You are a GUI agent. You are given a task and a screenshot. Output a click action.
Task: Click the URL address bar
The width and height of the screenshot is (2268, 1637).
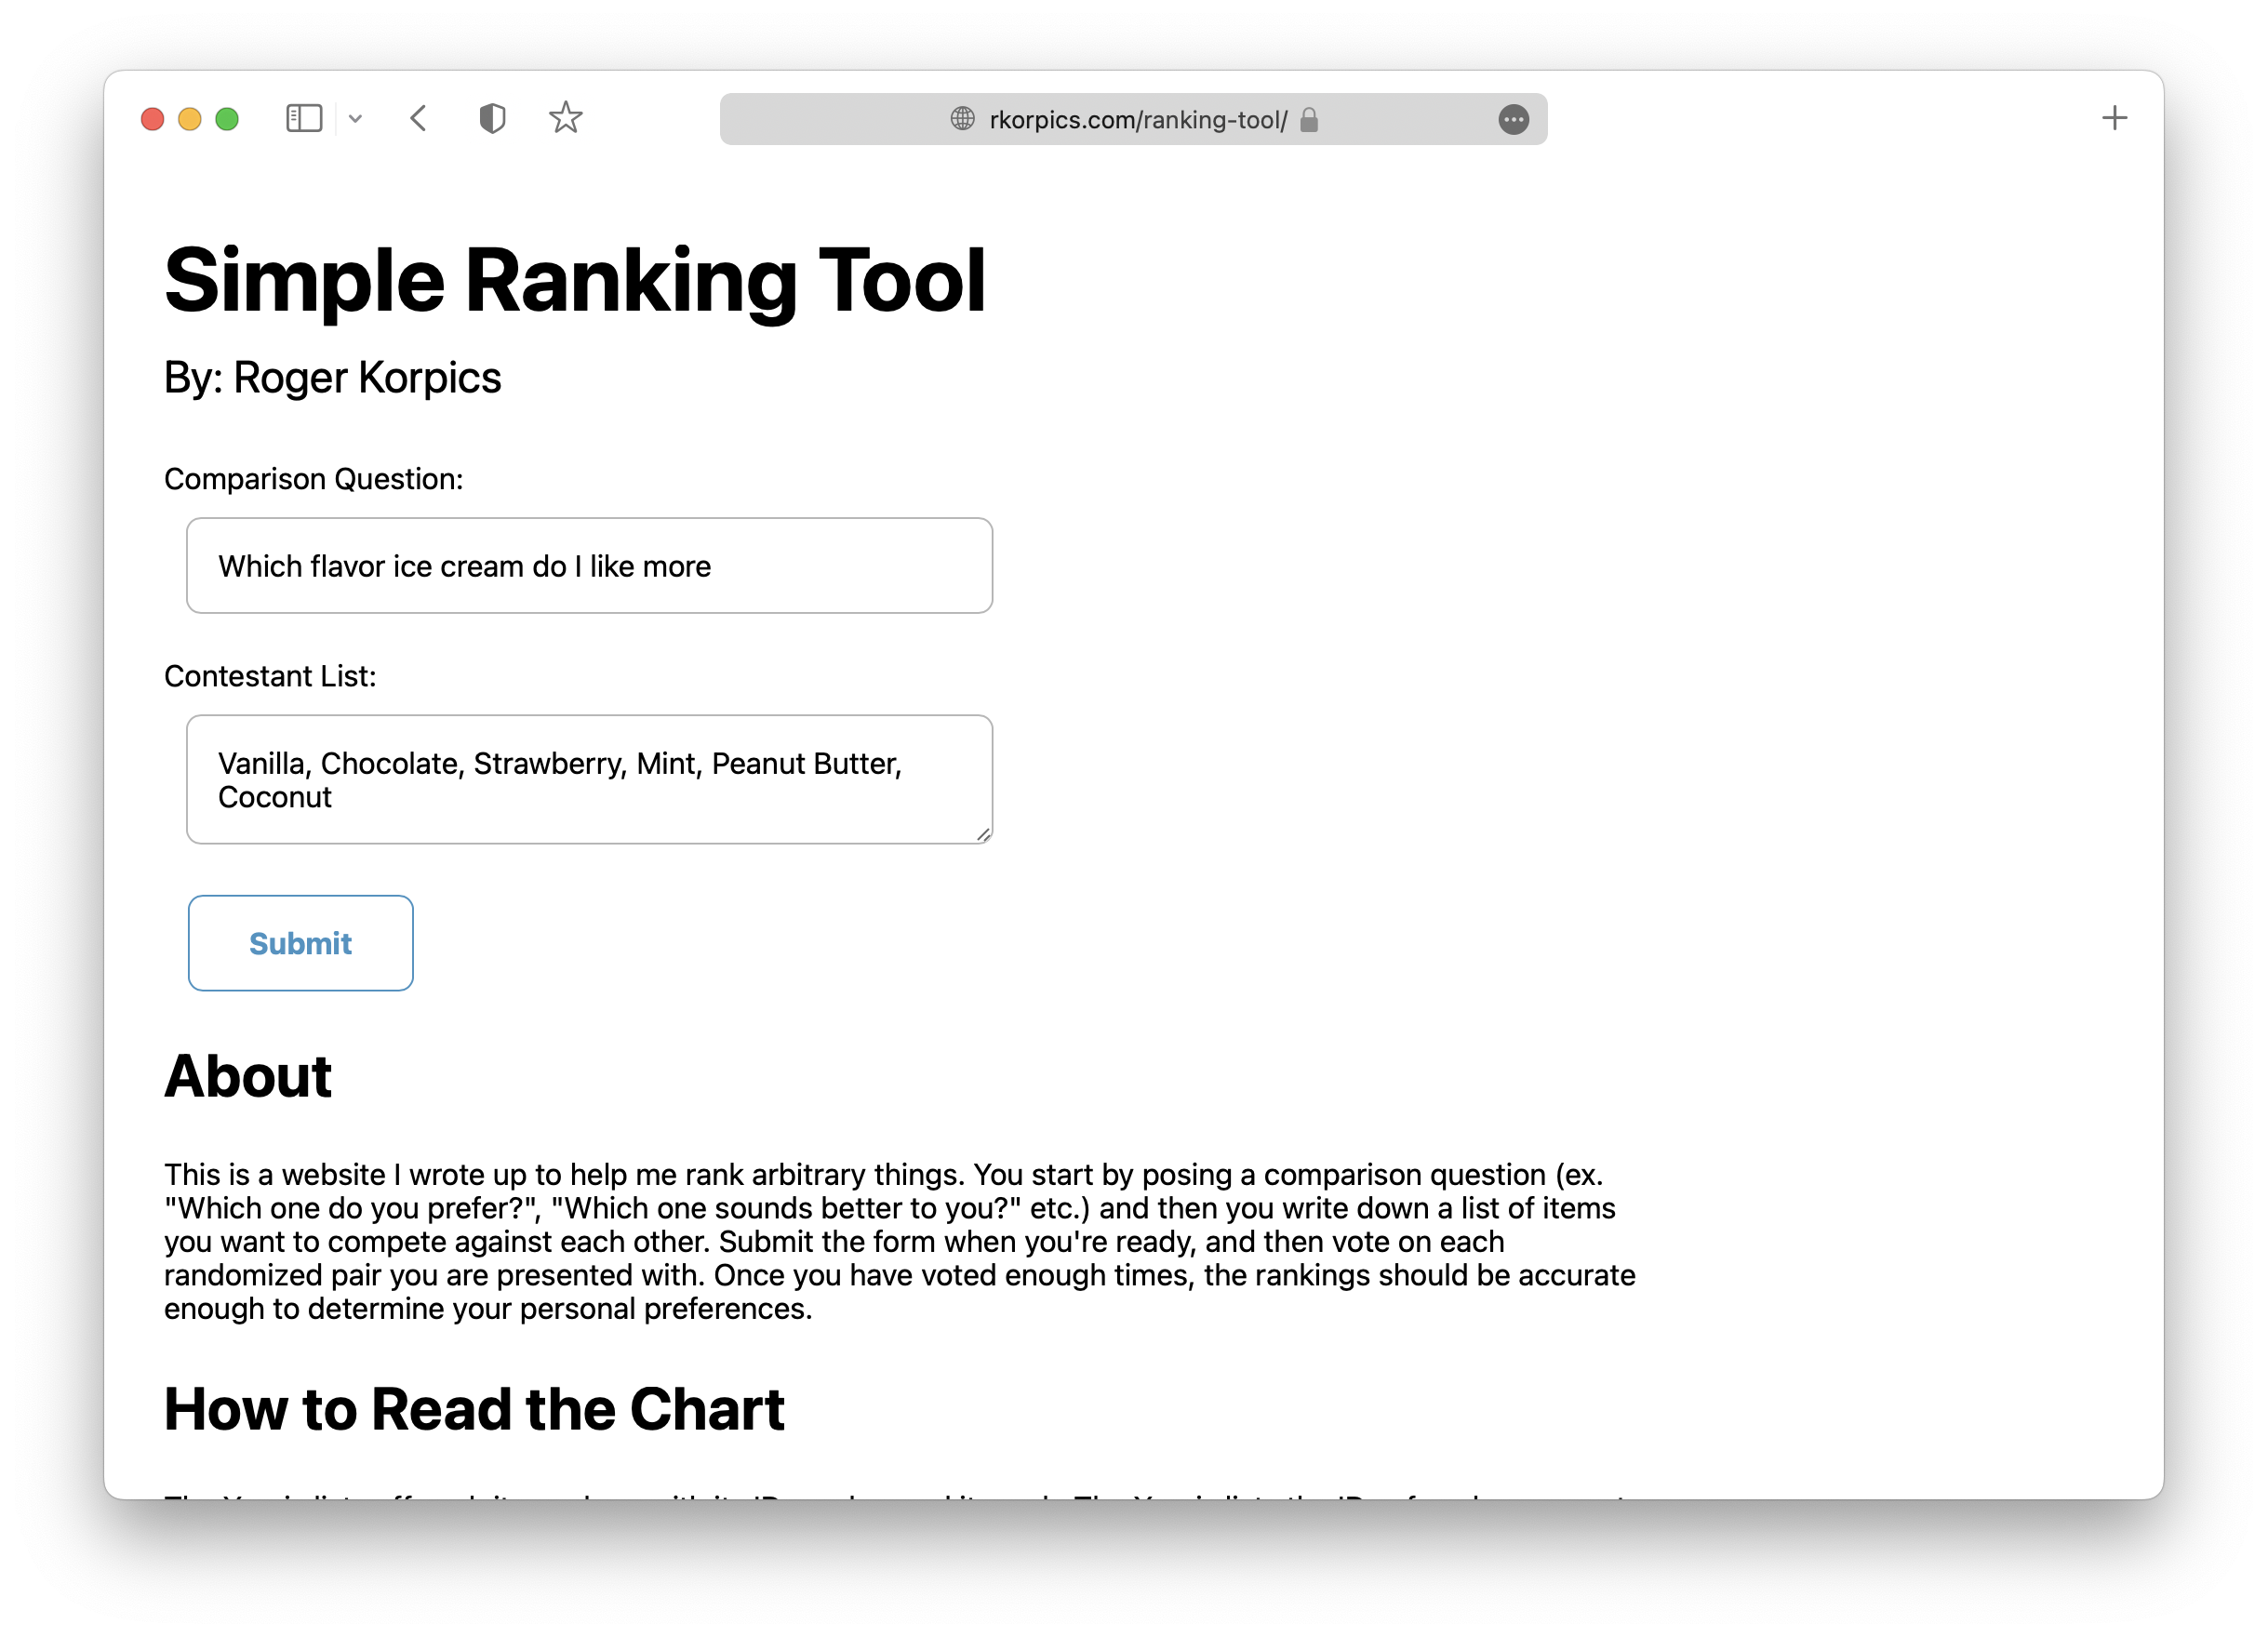(1134, 120)
